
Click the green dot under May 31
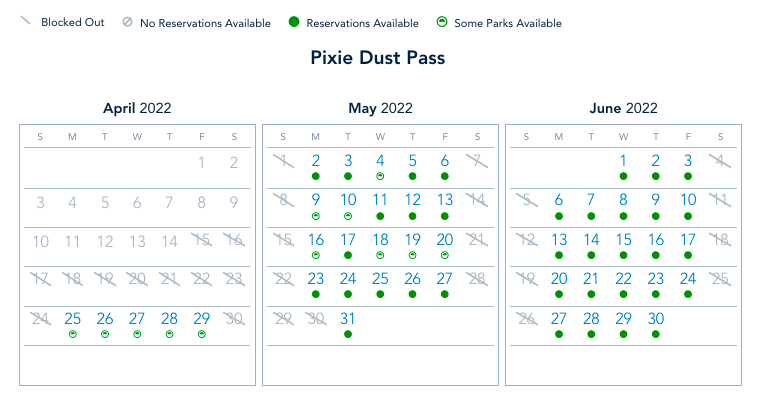pyautogui.click(x=348, y=334)
